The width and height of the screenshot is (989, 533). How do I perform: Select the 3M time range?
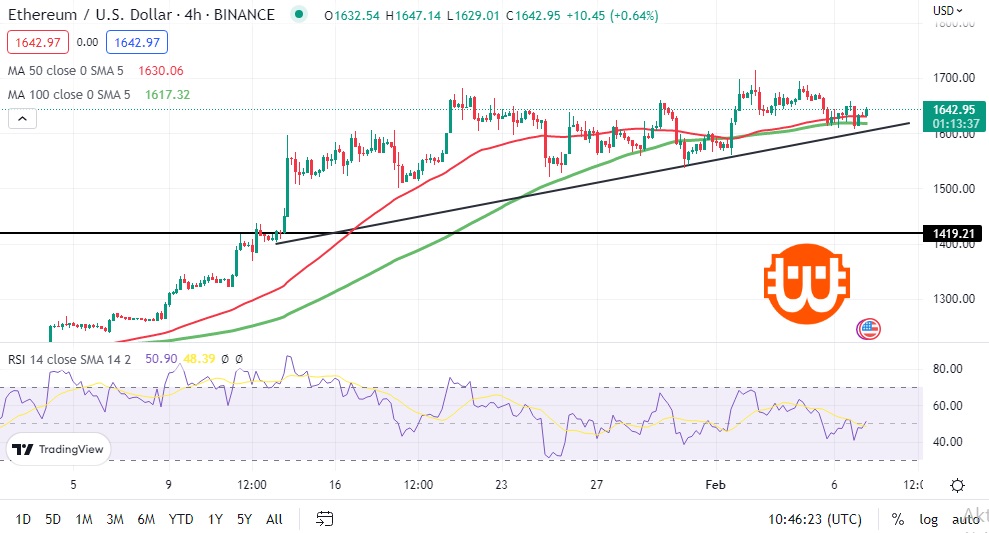tap(115, 519)
